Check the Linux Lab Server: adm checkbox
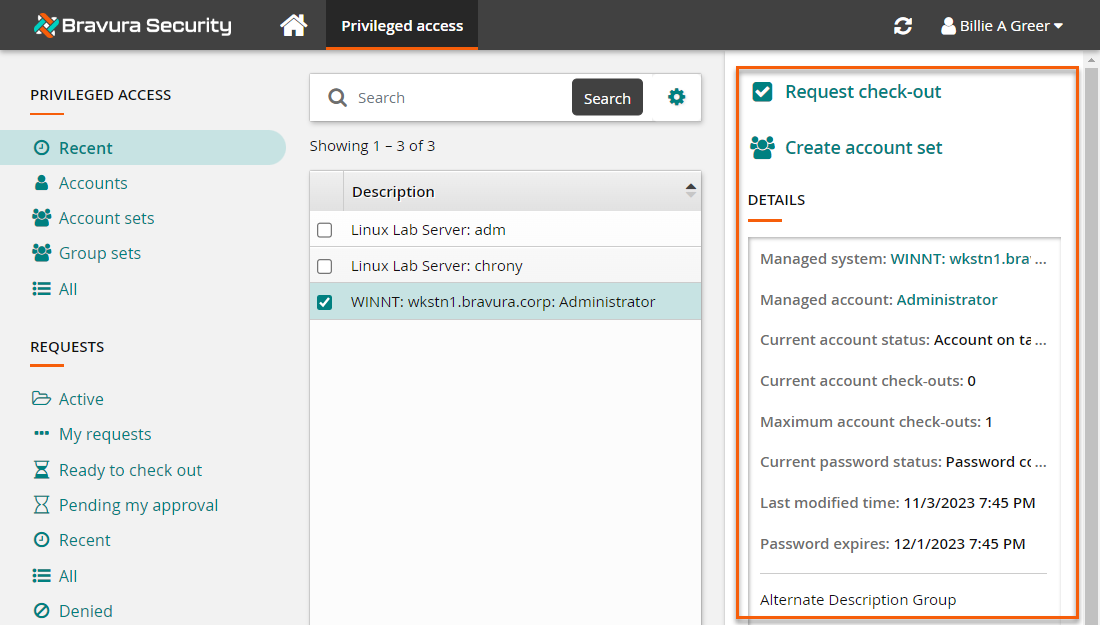Viewport: 1100px width, 625px height. (x=324, y=230)
